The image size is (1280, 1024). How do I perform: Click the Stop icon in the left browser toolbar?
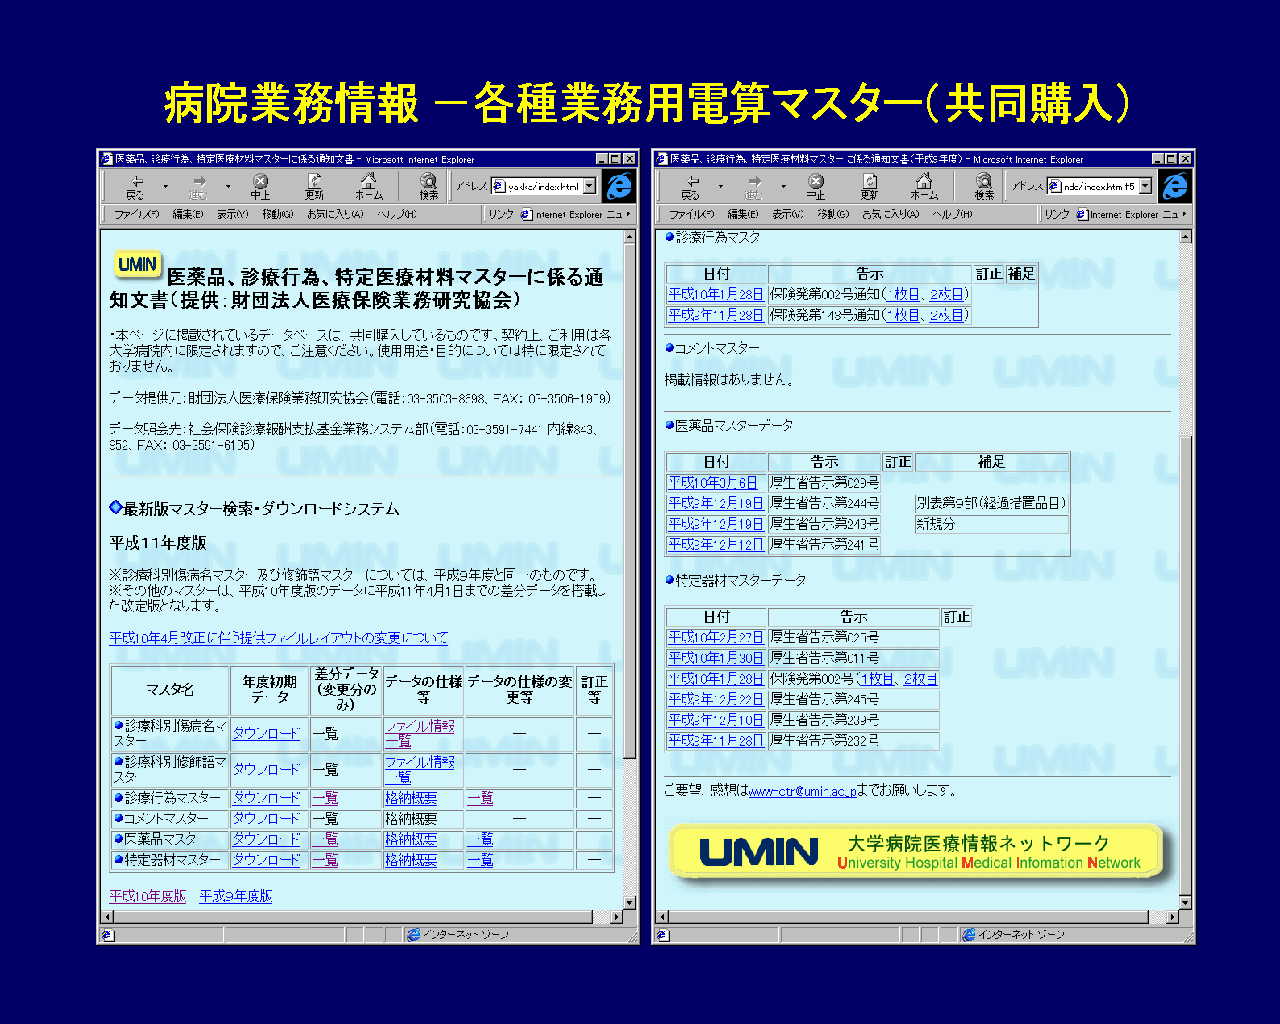(x=260, y=186)
